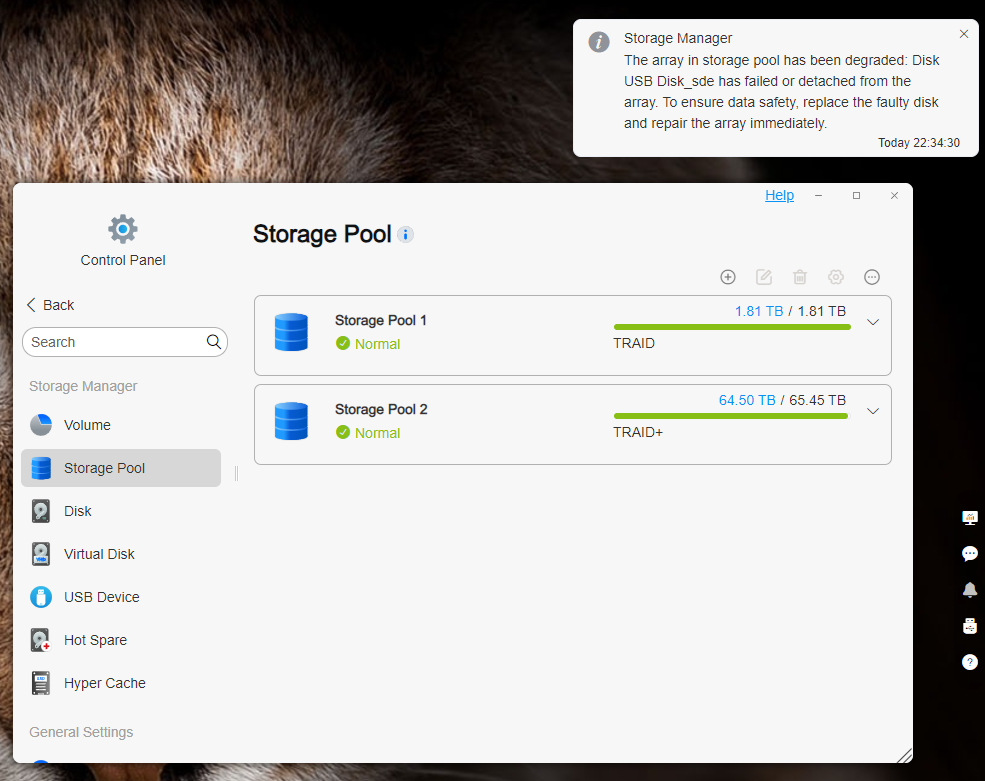Click the USB Device icon in sidebar
This screenshot has height=781, width=985.
[x=41, y=597]
